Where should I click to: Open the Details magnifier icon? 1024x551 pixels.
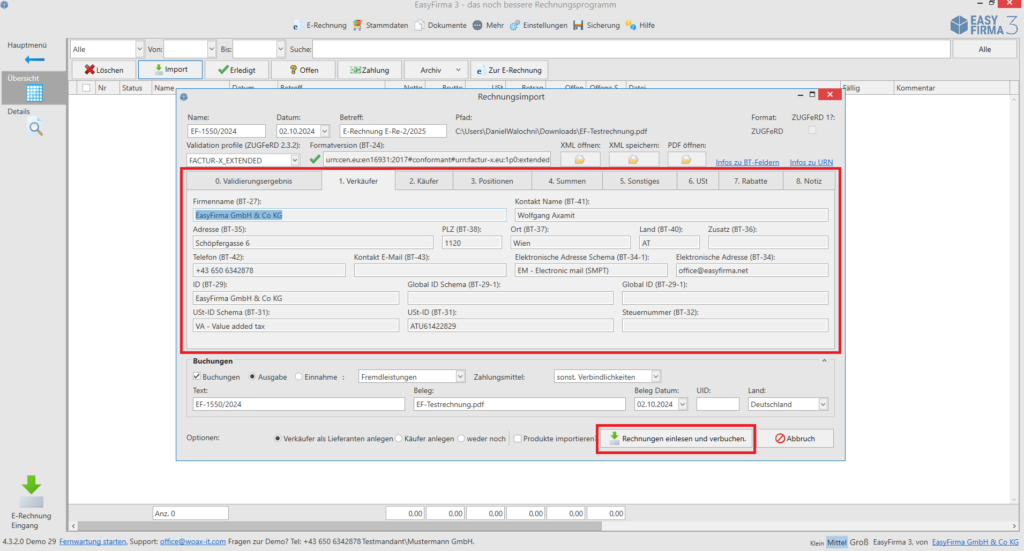[35, 128]
